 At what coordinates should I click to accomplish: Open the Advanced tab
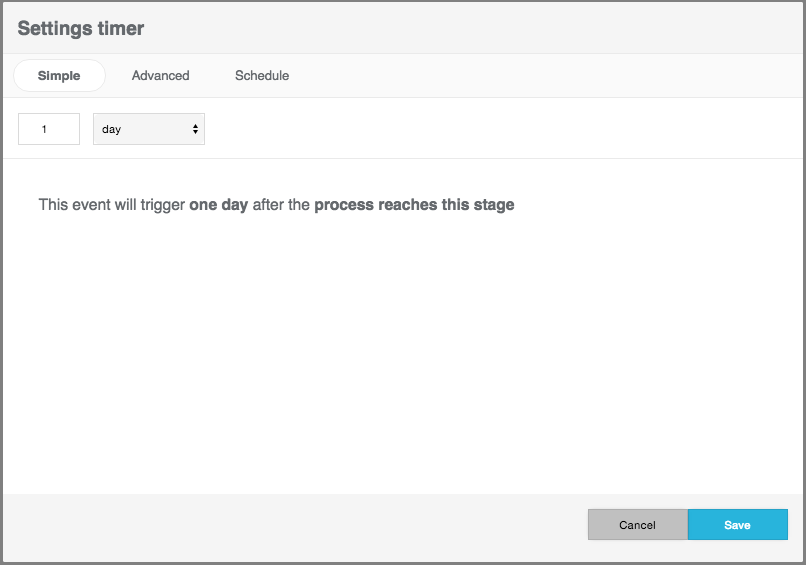click(160, 76)
